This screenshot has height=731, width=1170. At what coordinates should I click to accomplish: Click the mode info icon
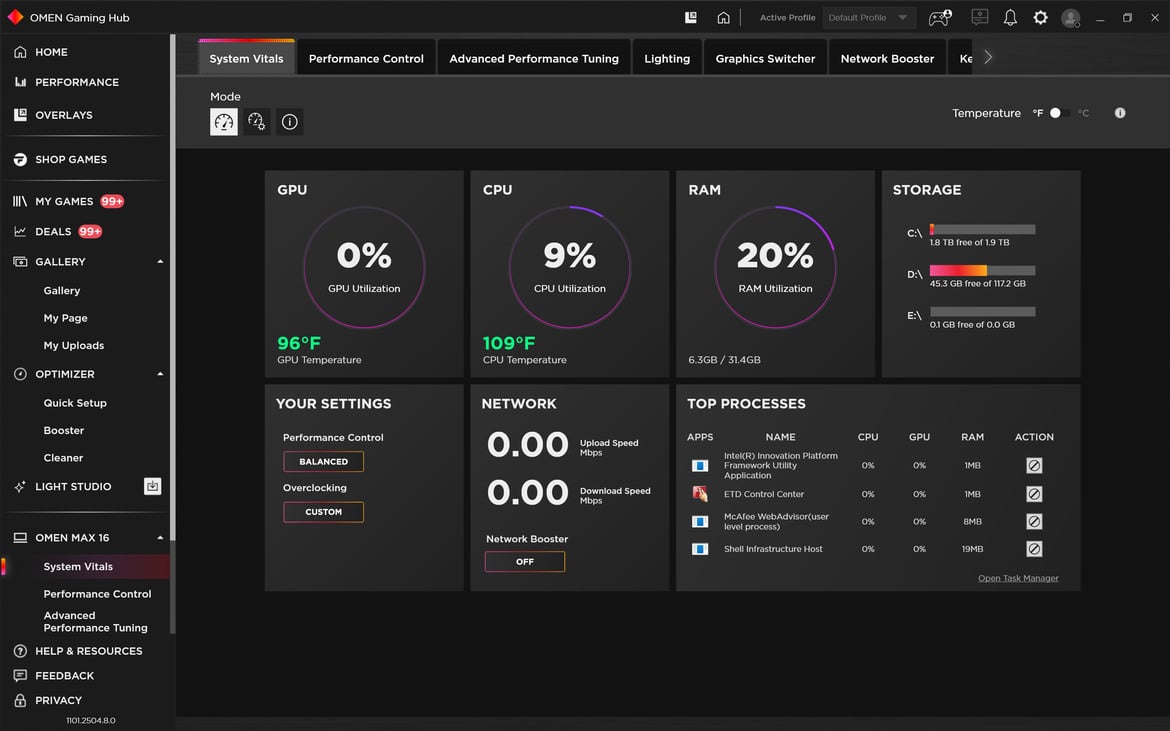pos(290,122)
